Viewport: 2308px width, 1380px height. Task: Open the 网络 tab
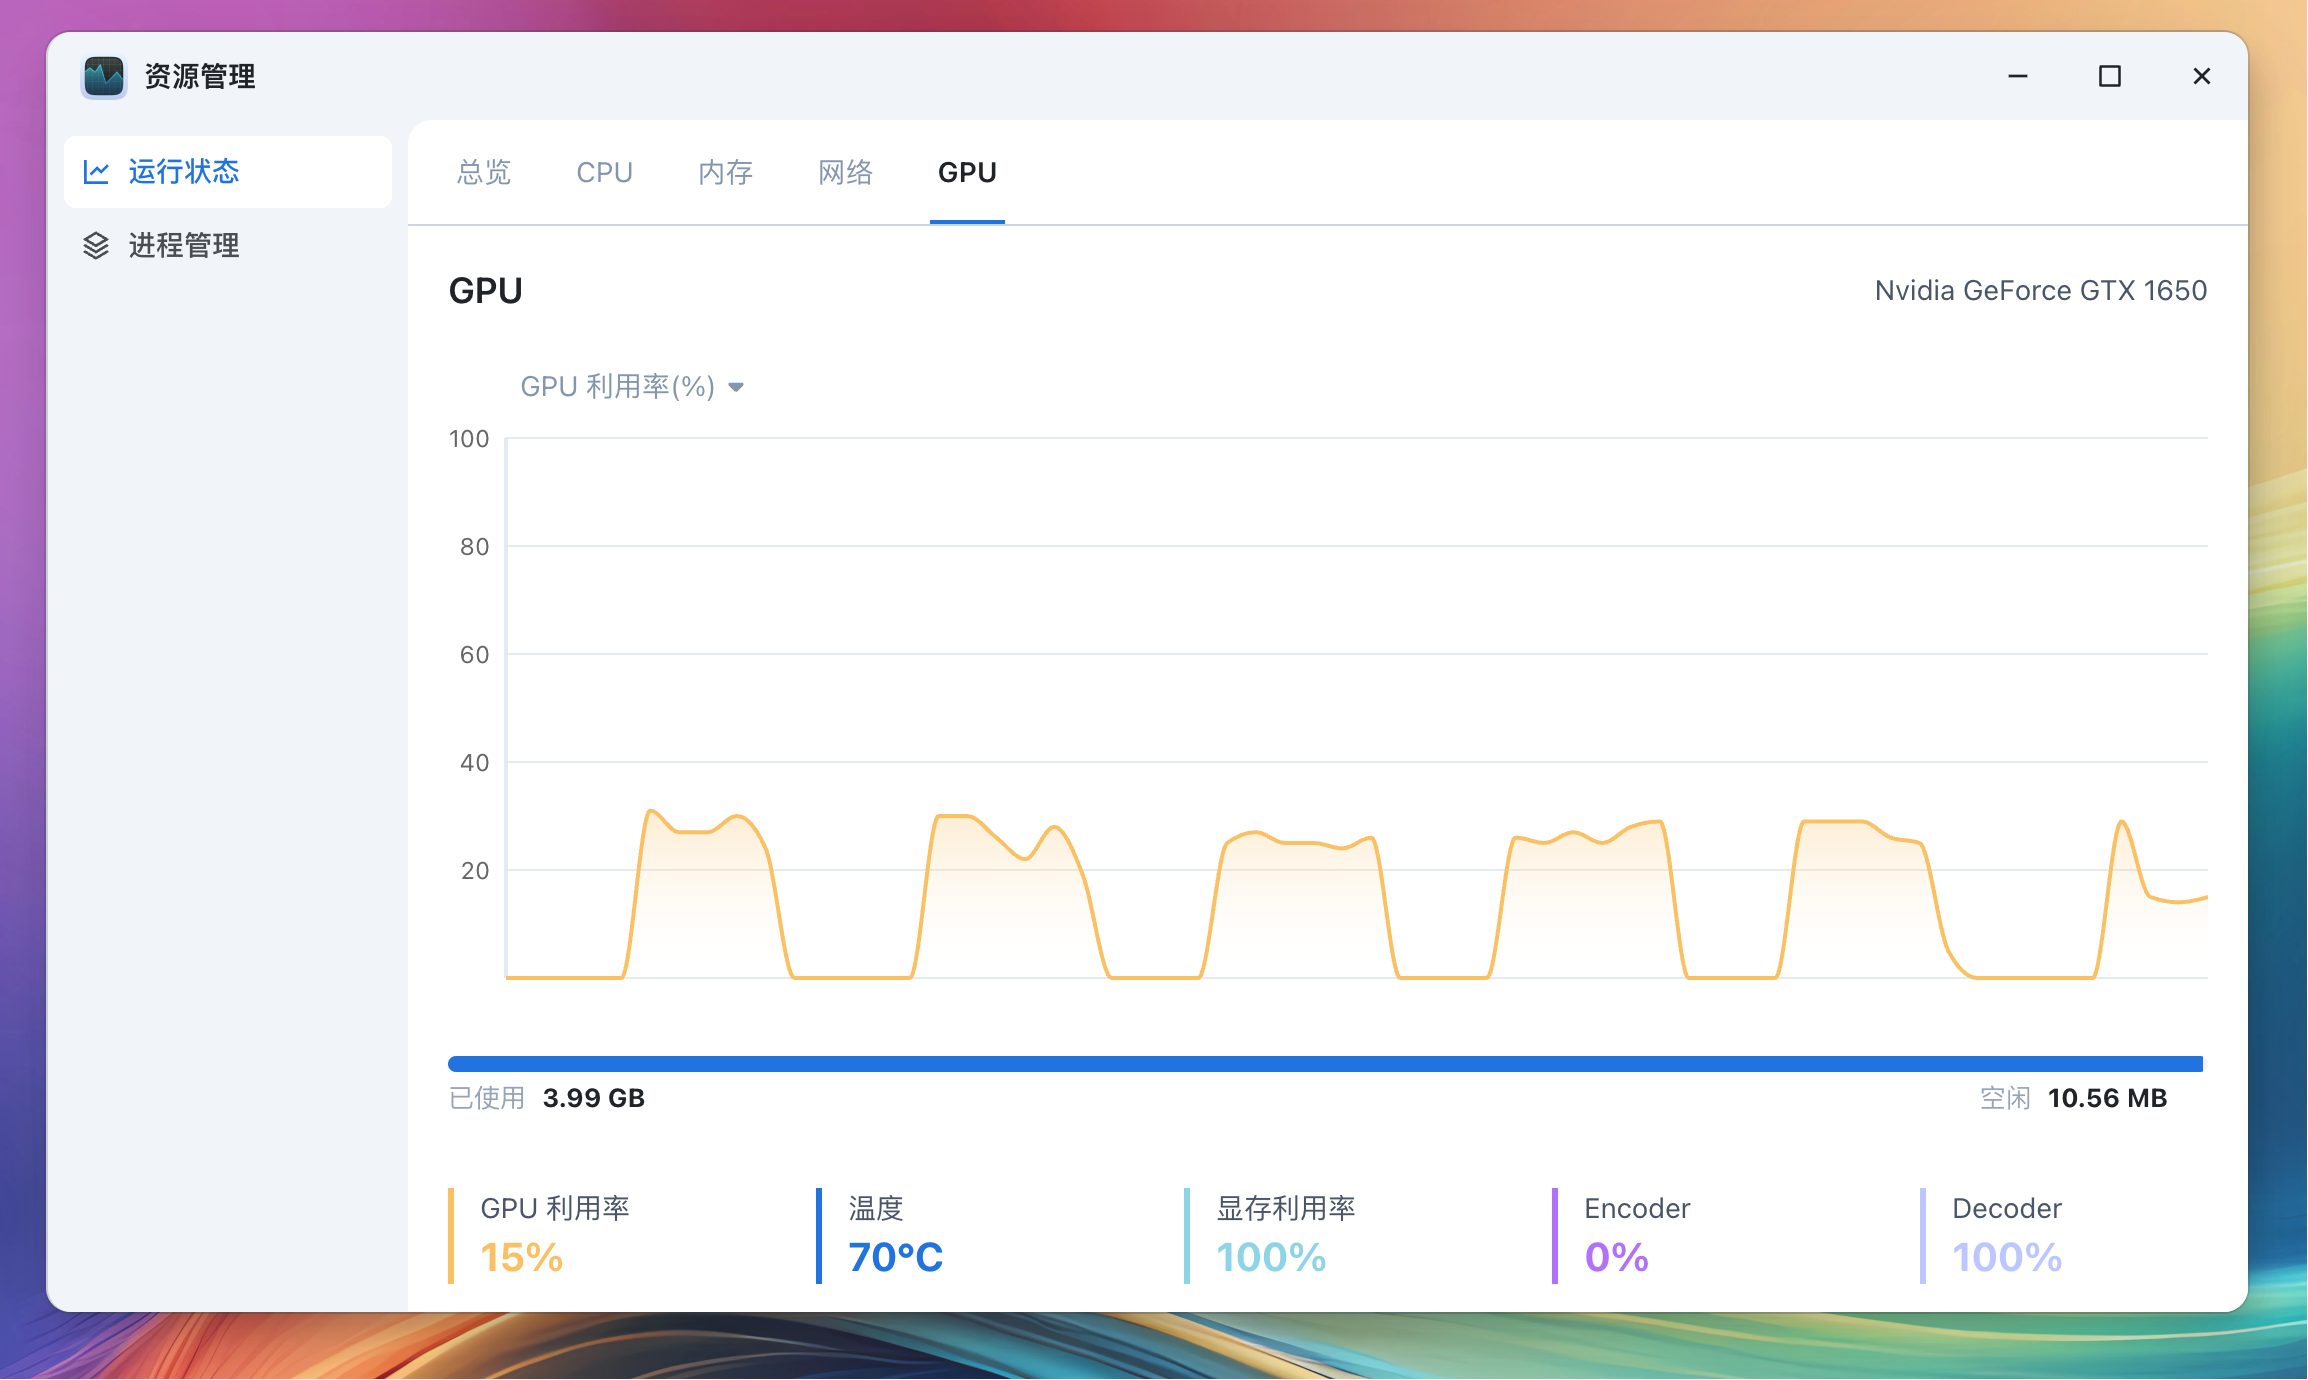[x=845, y=173]
